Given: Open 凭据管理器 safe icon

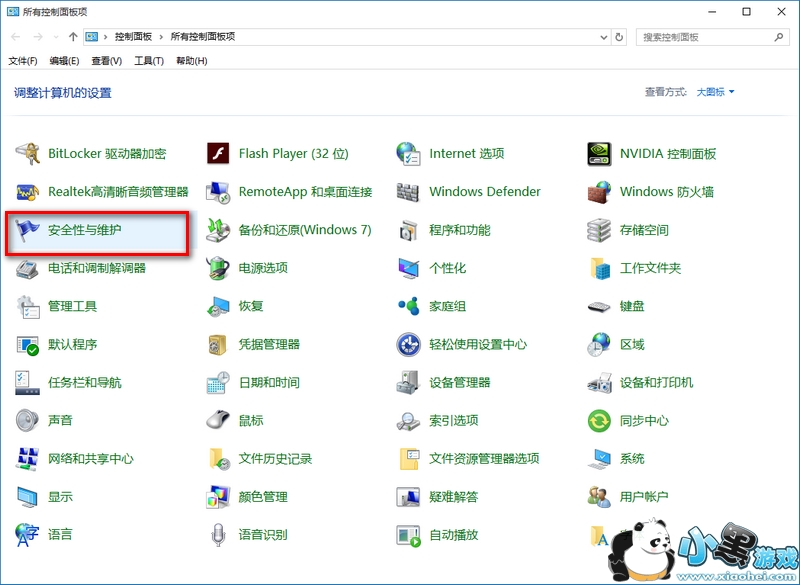Looking at the screenshot, I should click(x=218, y=345).
